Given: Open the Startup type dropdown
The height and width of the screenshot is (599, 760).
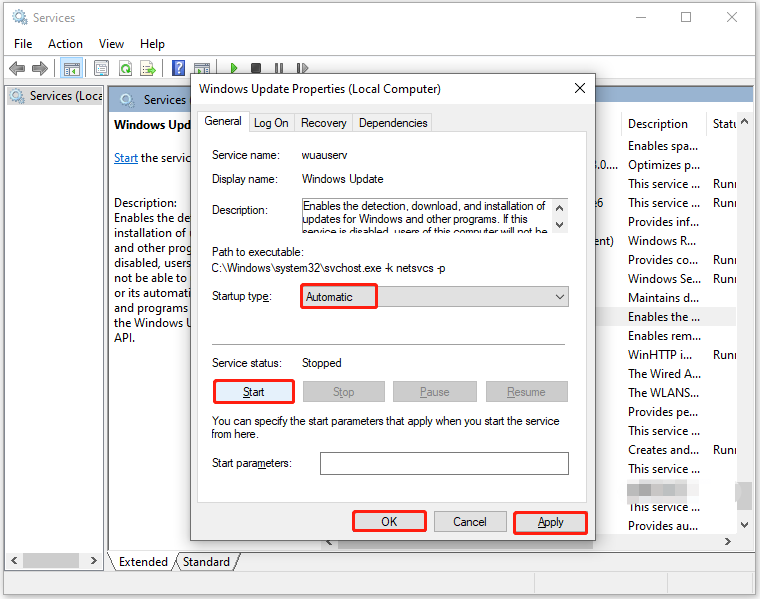Looking at the screenshot, I should (435, 297).
